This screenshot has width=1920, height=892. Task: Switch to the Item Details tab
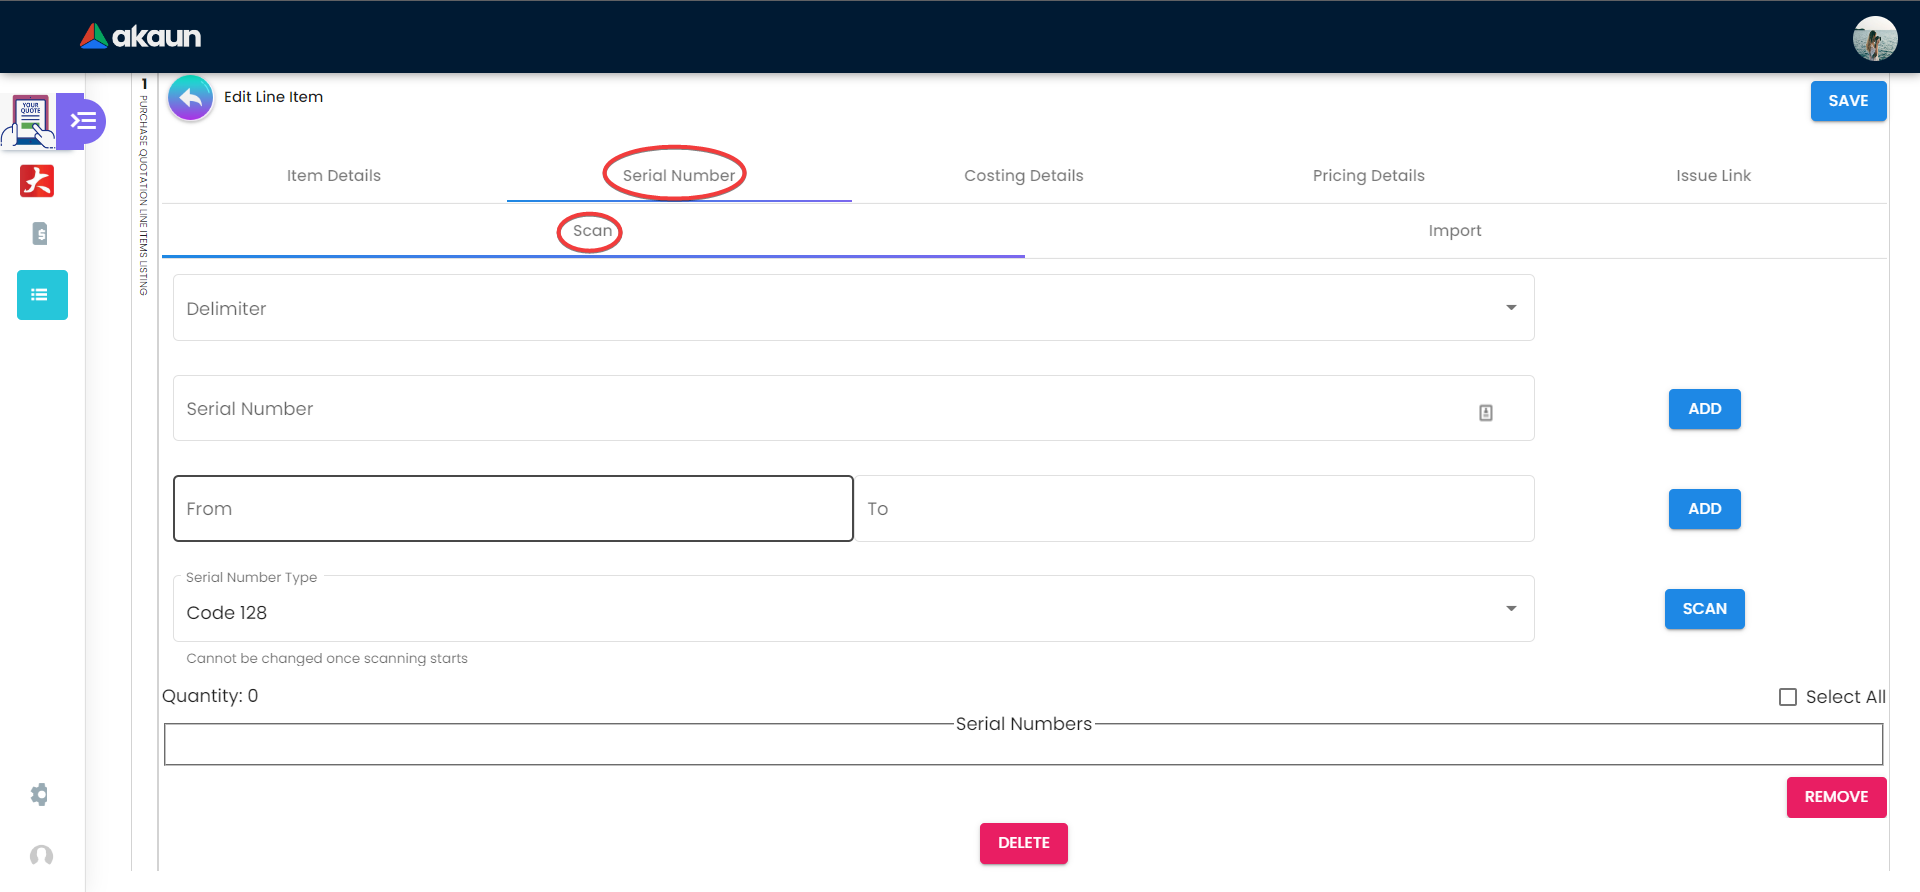pyautogui.click(x=334, y=176)
